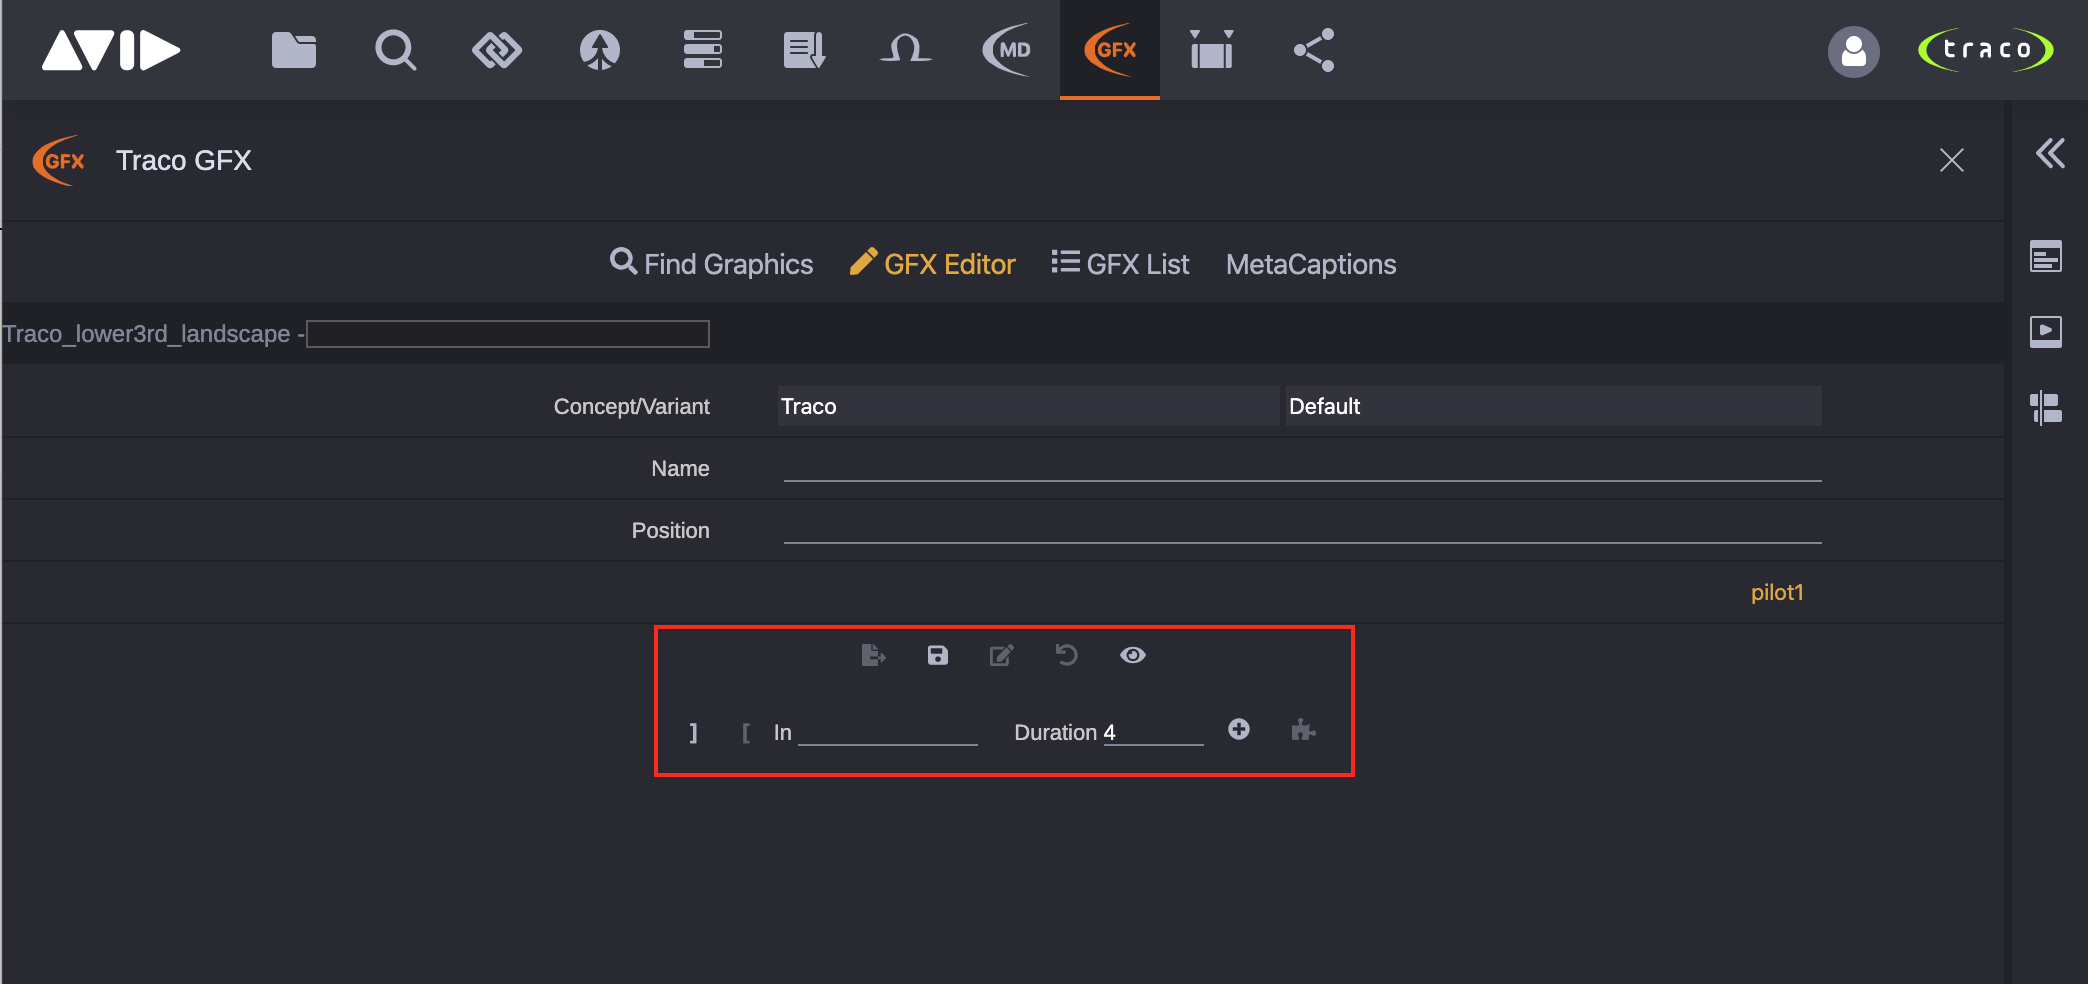Select the GFX app icon in the top bar
Viewport: 2088px width, 984px height.
tap(1110, 50)
